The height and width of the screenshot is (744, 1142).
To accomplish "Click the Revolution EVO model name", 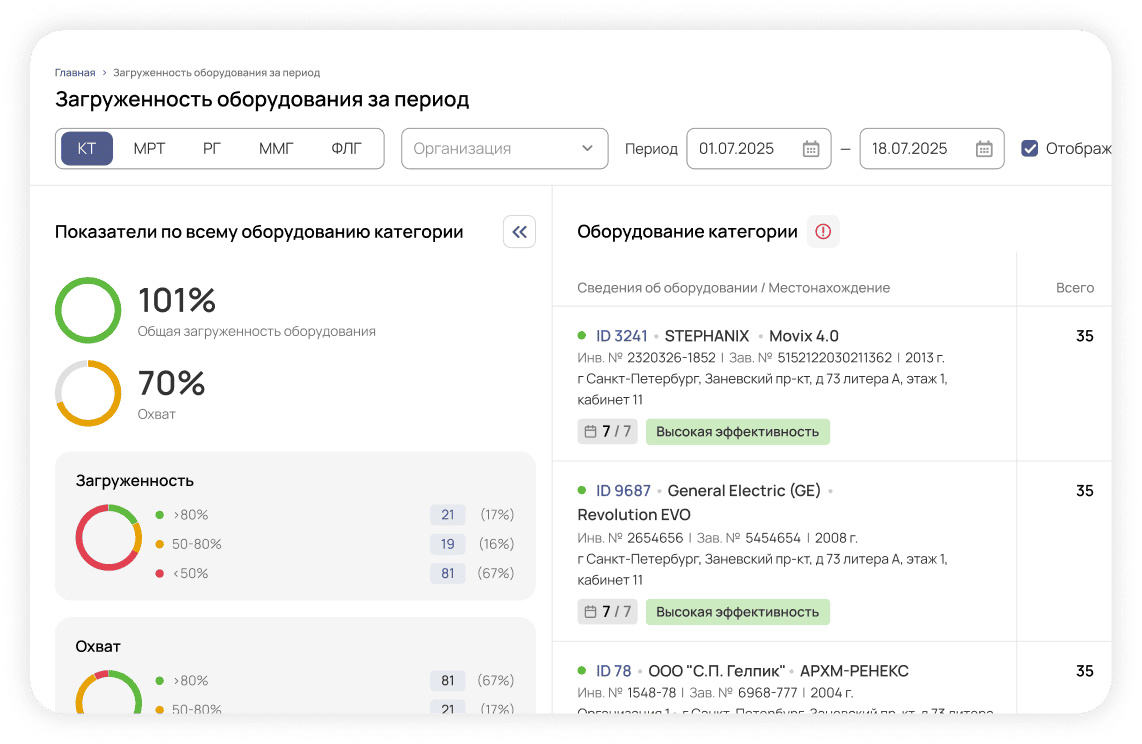I will click(x=634, y=515).
